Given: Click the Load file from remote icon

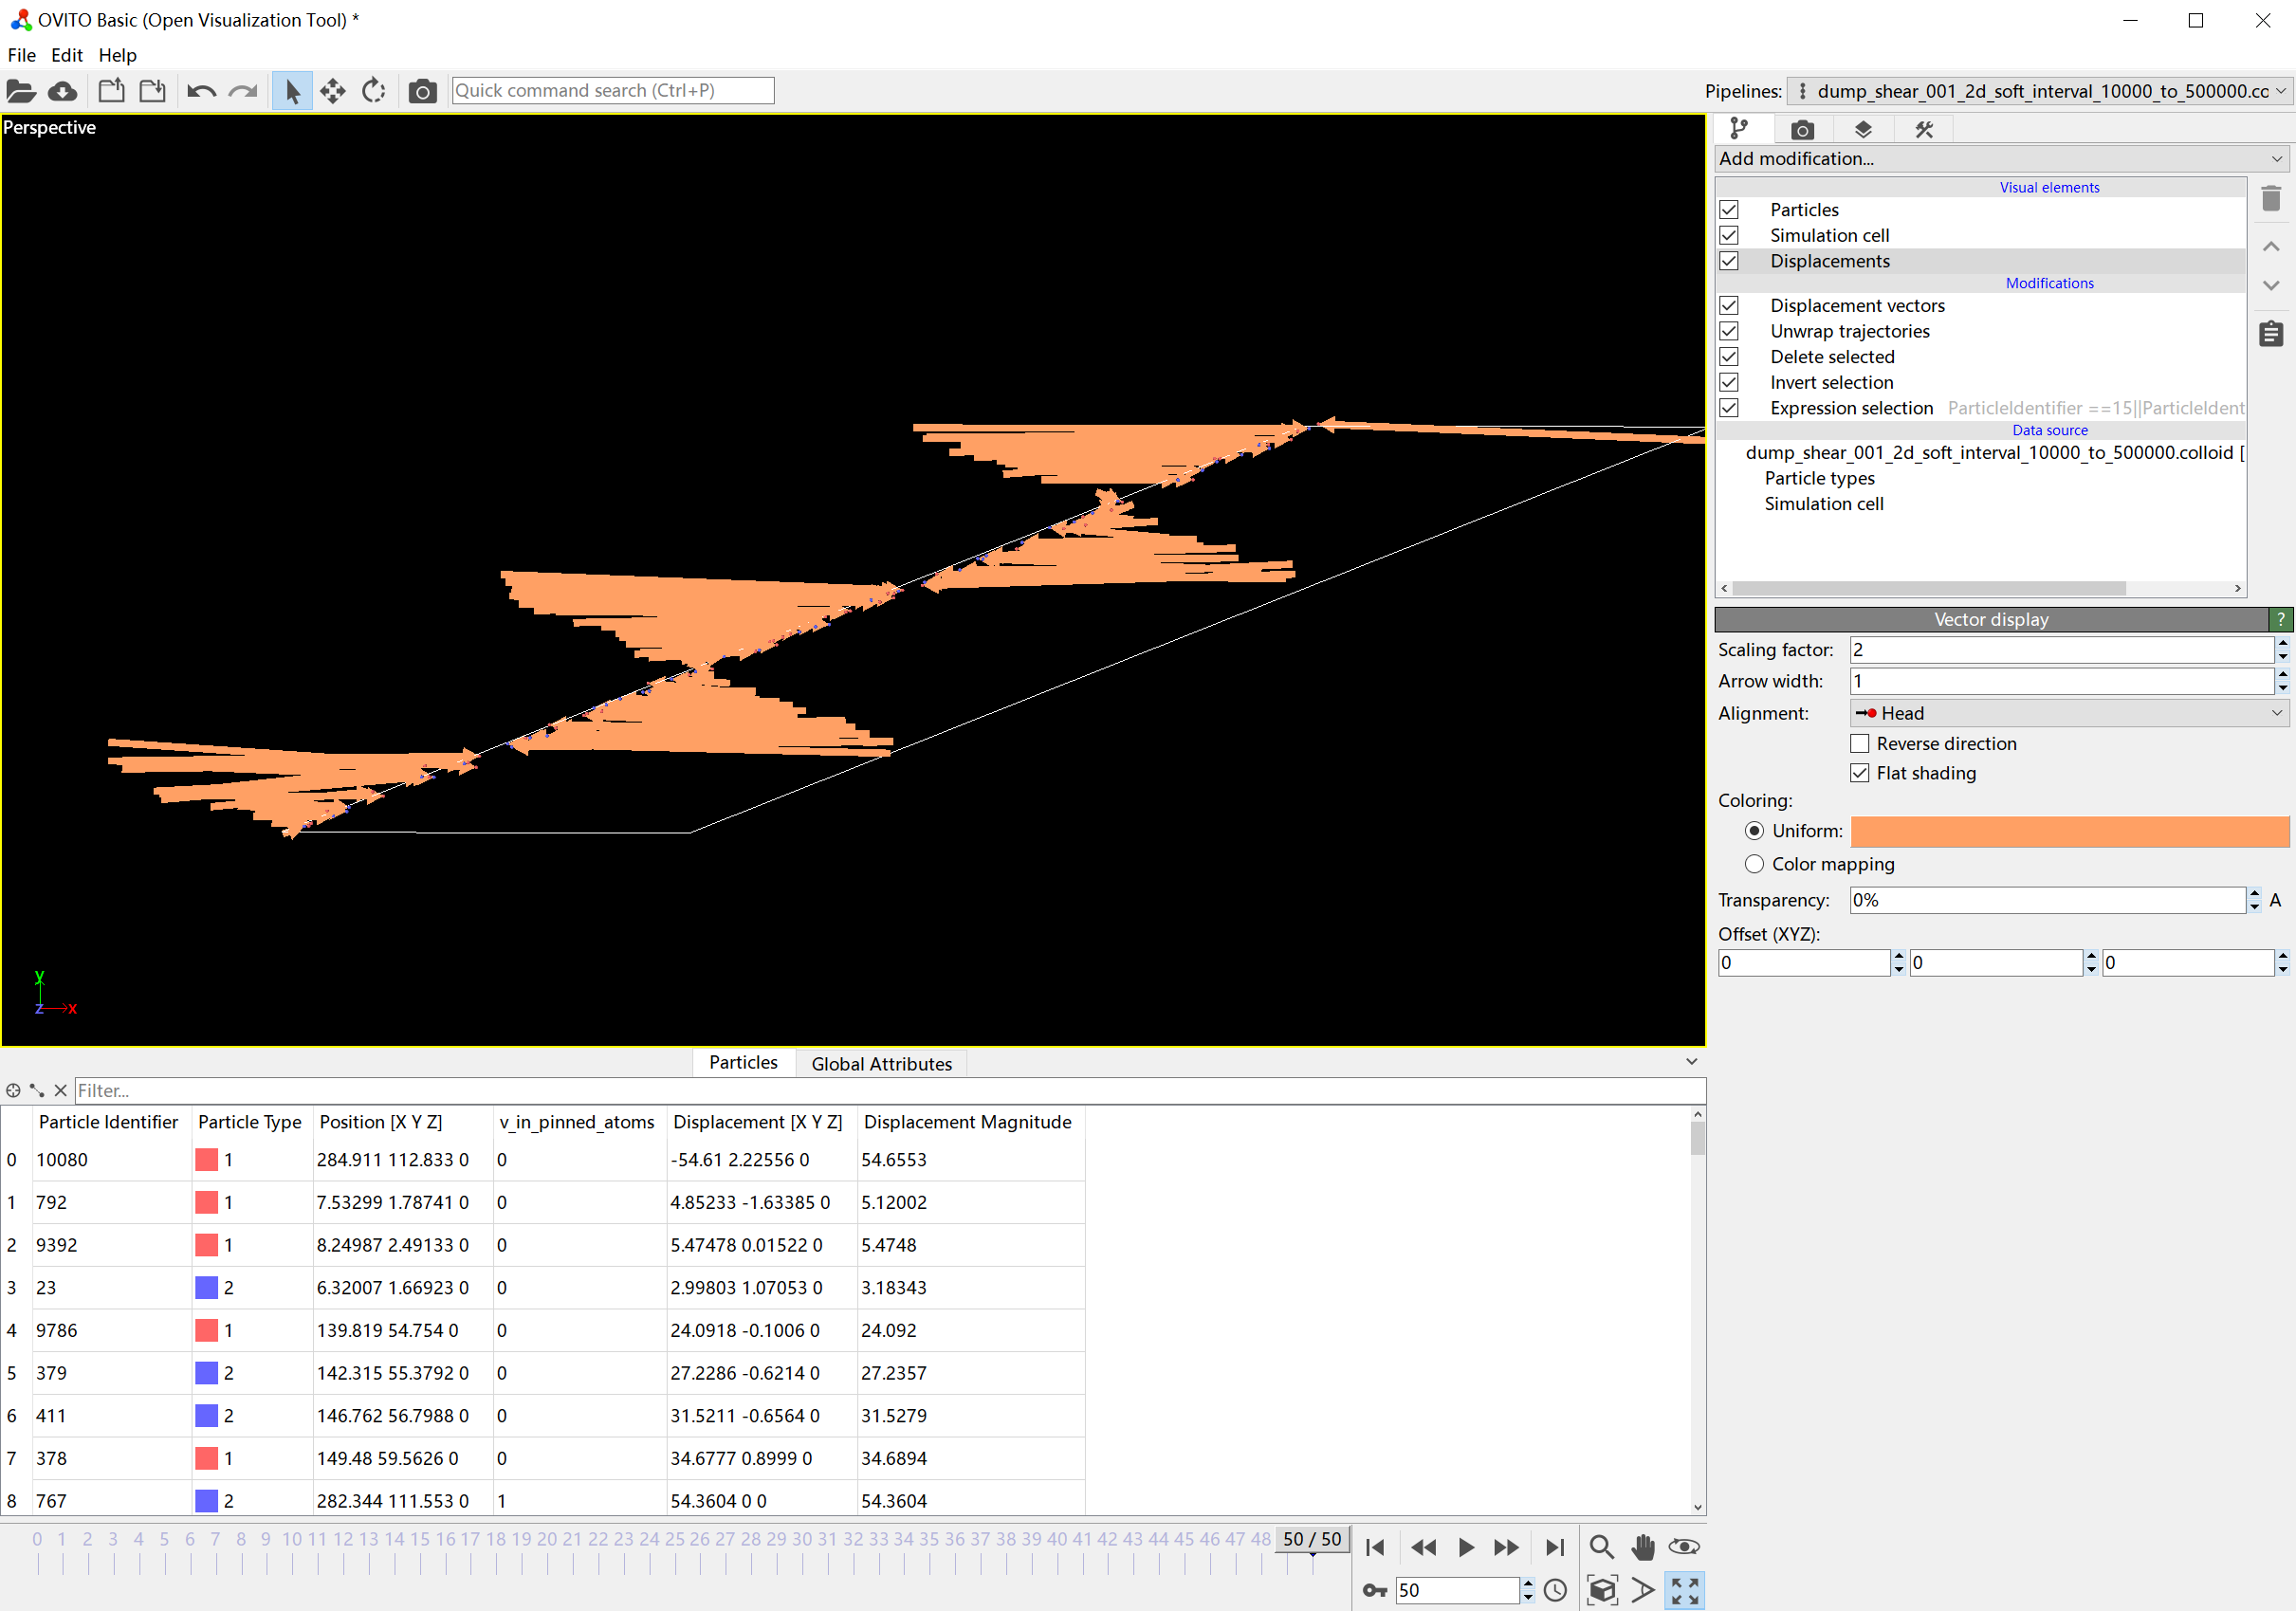Looking at the screenshot, I should [63, 91].
